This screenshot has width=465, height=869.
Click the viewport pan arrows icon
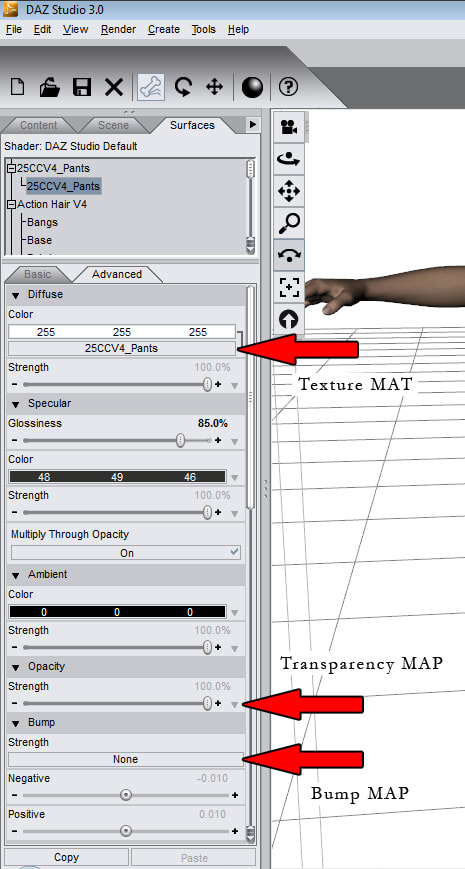tap(289, 191)
